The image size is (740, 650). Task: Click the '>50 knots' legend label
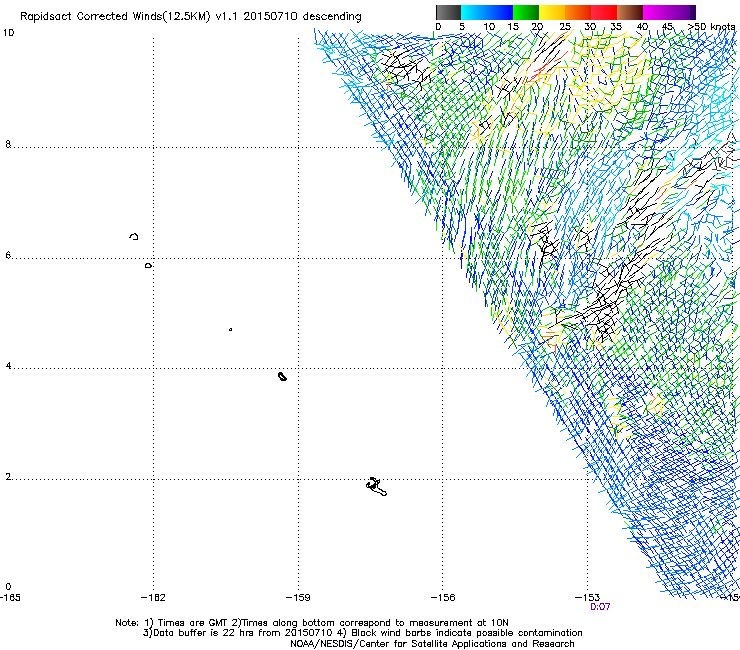click(x=712, y=27)
